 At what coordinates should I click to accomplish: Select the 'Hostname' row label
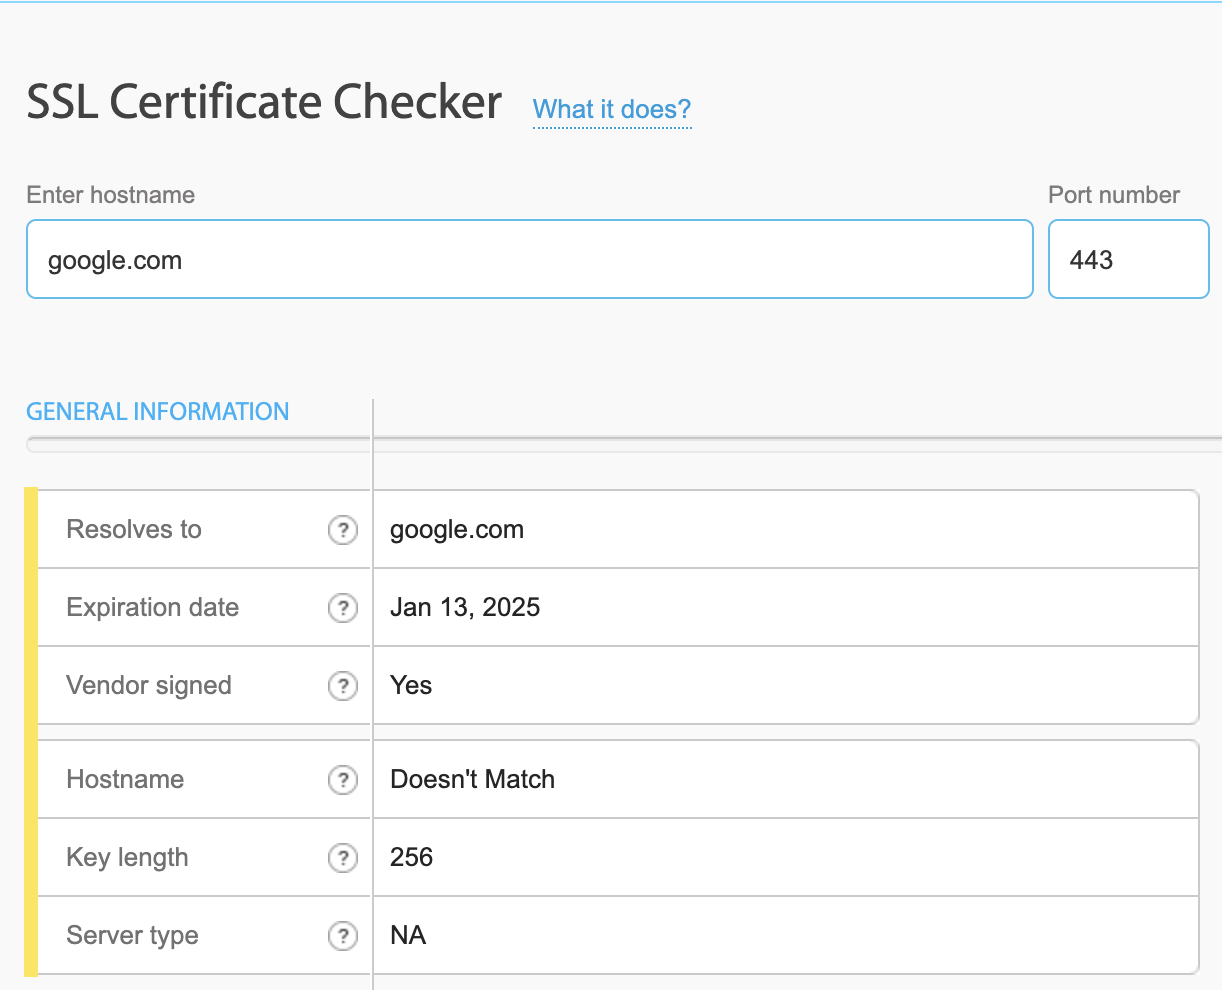click(x=125, y=780)
